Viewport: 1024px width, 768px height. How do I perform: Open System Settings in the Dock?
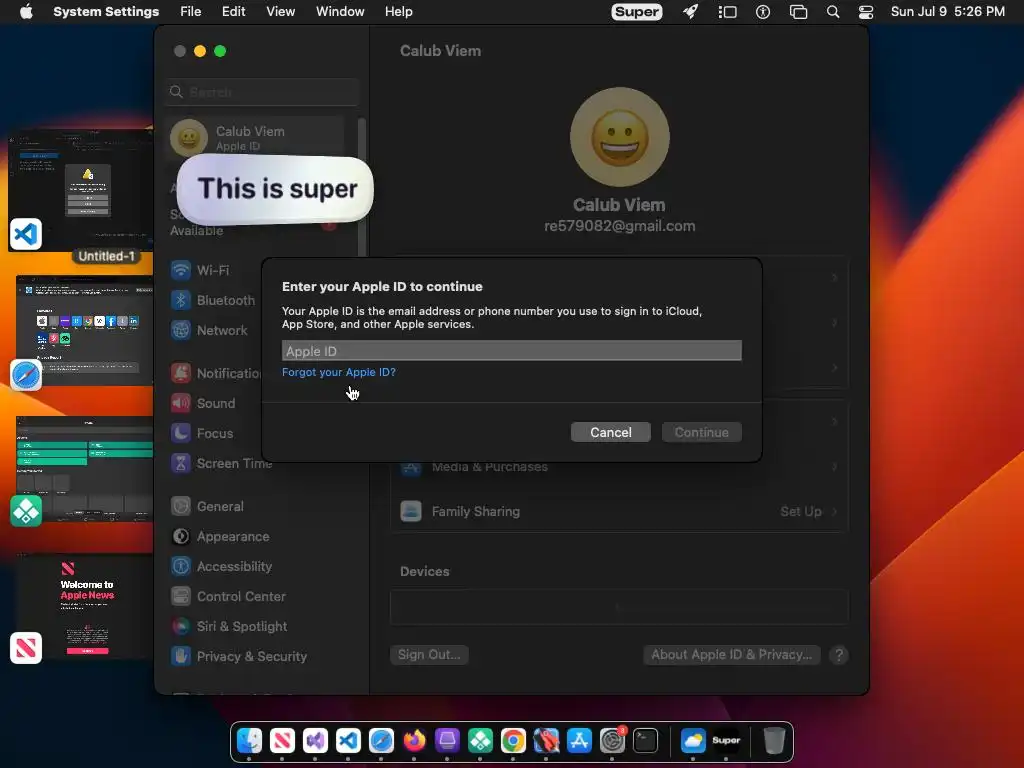(613, 741)
